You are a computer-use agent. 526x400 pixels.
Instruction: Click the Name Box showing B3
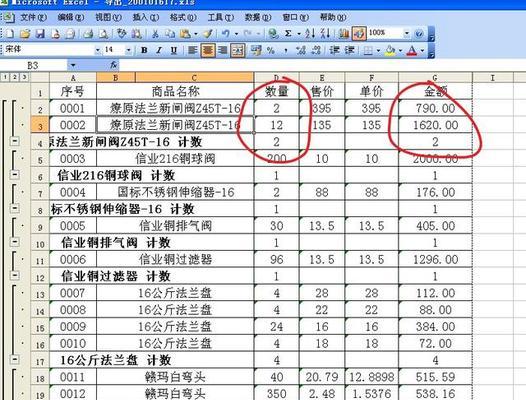(x=34, y=65)
